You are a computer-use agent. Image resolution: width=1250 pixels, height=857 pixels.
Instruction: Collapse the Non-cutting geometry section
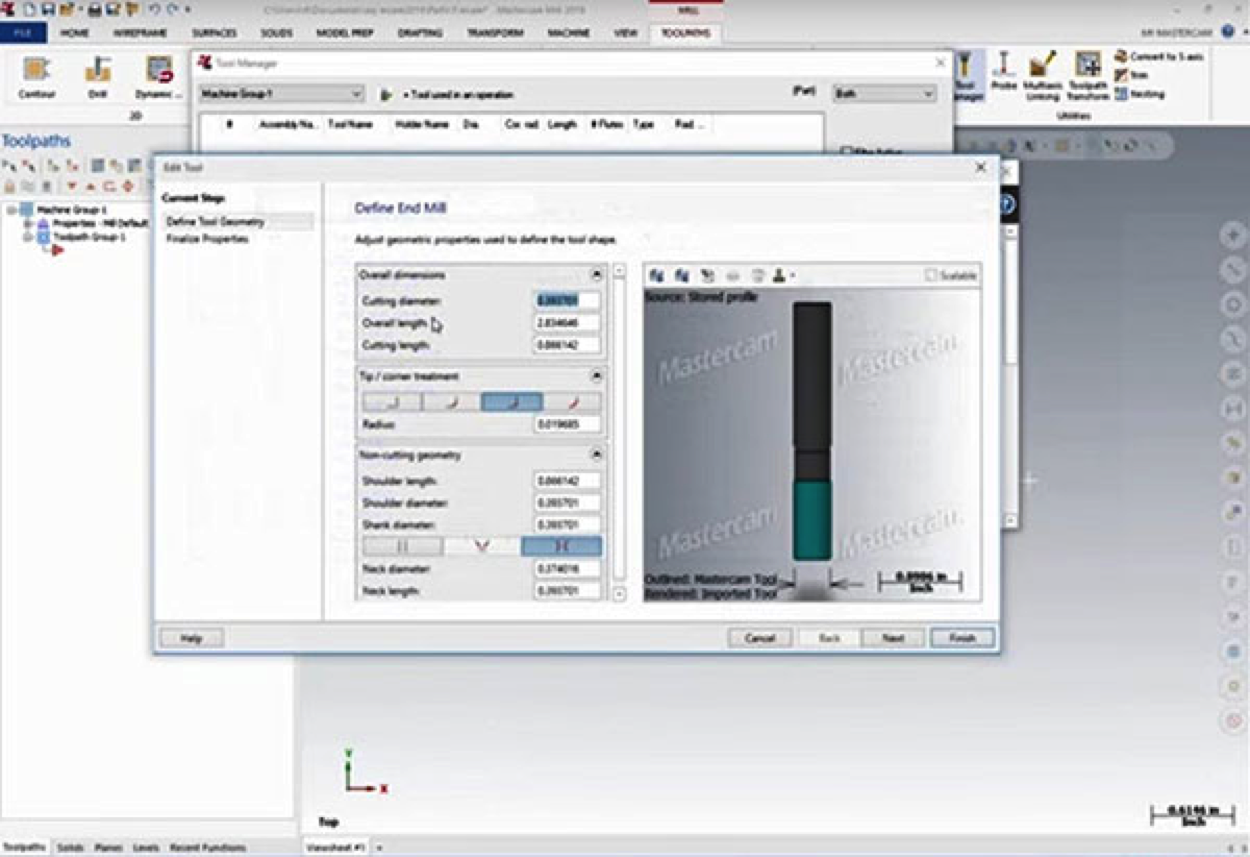[596, 455]
